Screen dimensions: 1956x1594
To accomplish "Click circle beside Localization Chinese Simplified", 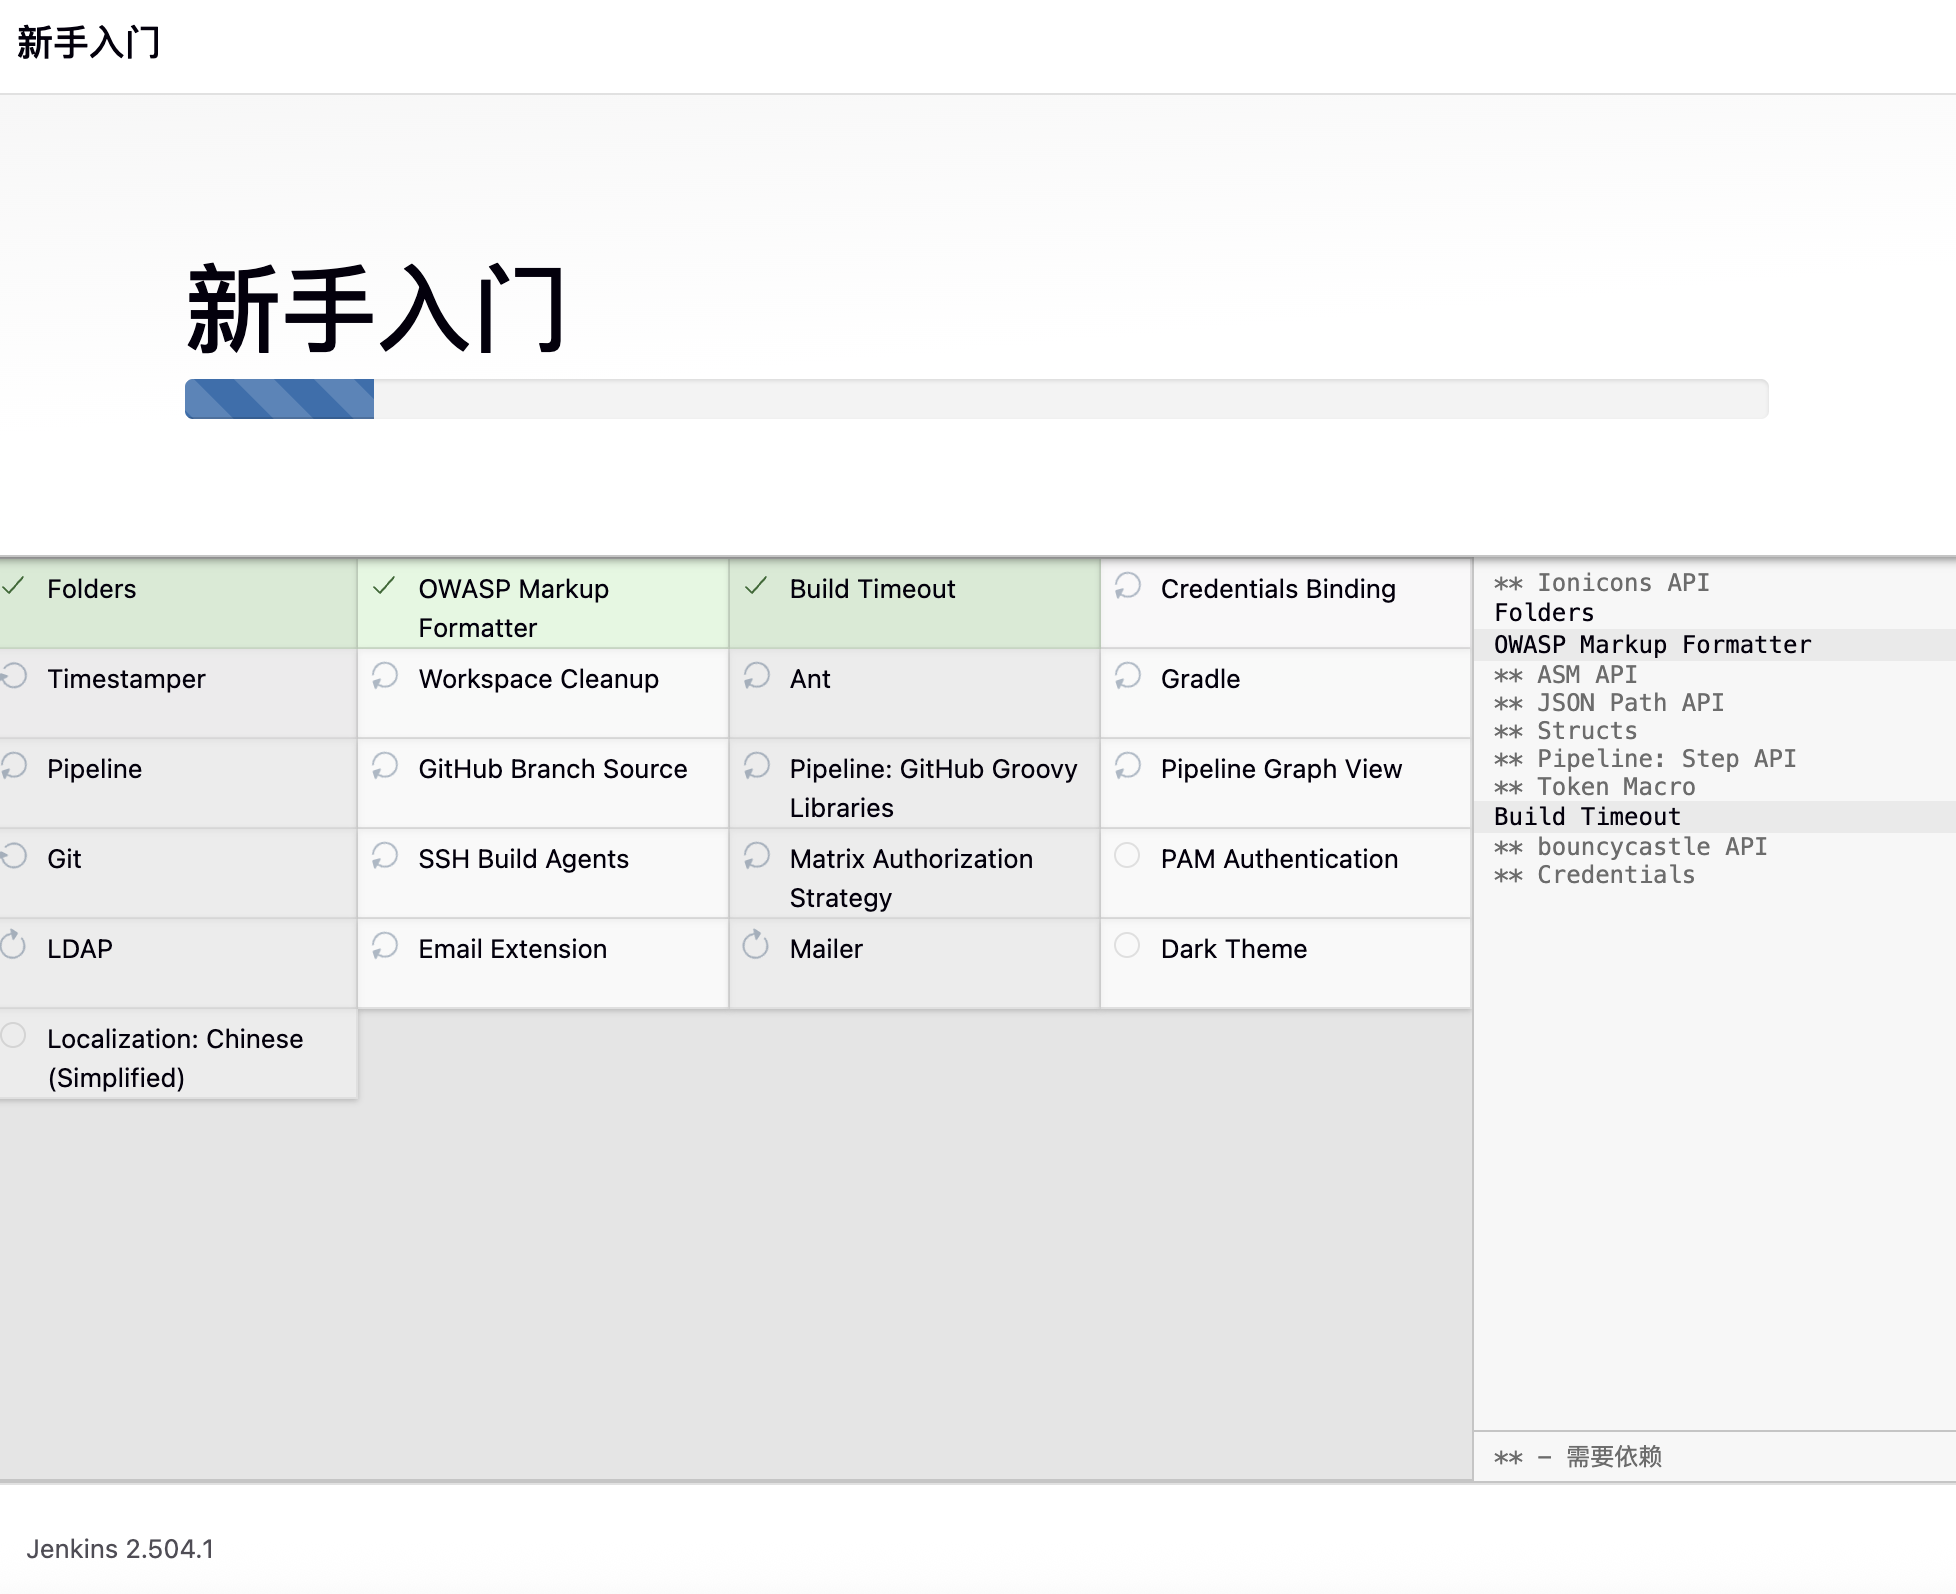I will coord(13,1035).
